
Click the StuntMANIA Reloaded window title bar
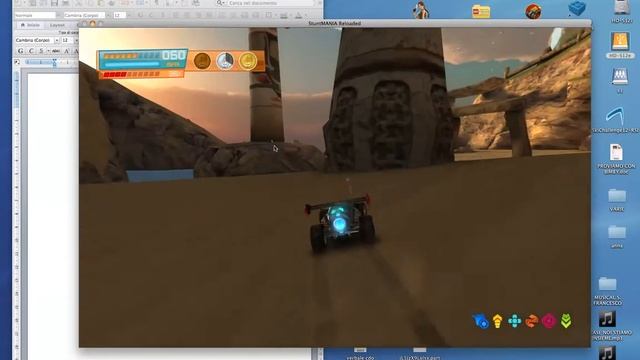click(335, 23)
